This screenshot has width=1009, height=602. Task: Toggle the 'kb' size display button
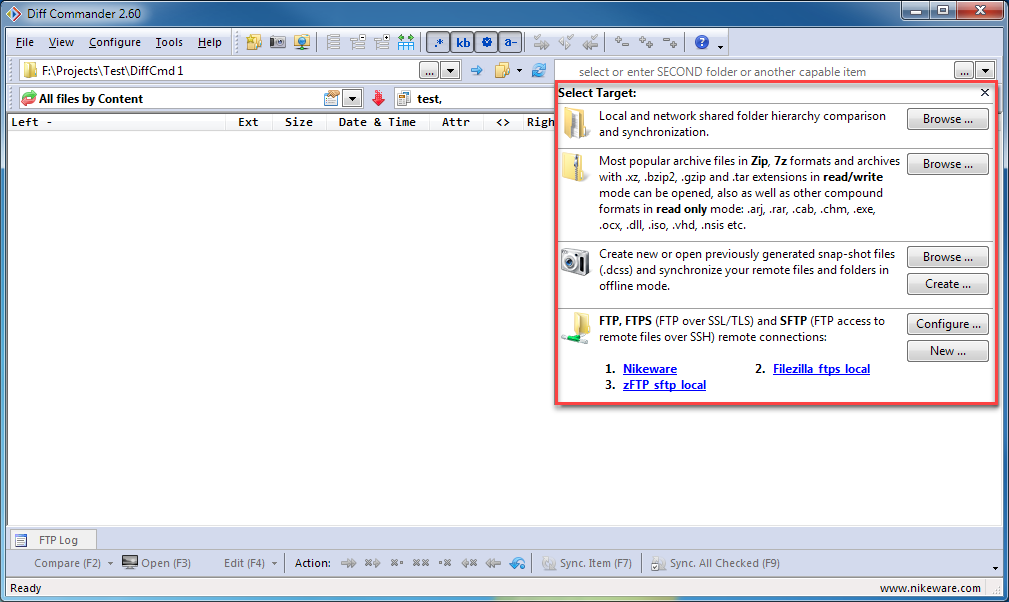point(462,42)
